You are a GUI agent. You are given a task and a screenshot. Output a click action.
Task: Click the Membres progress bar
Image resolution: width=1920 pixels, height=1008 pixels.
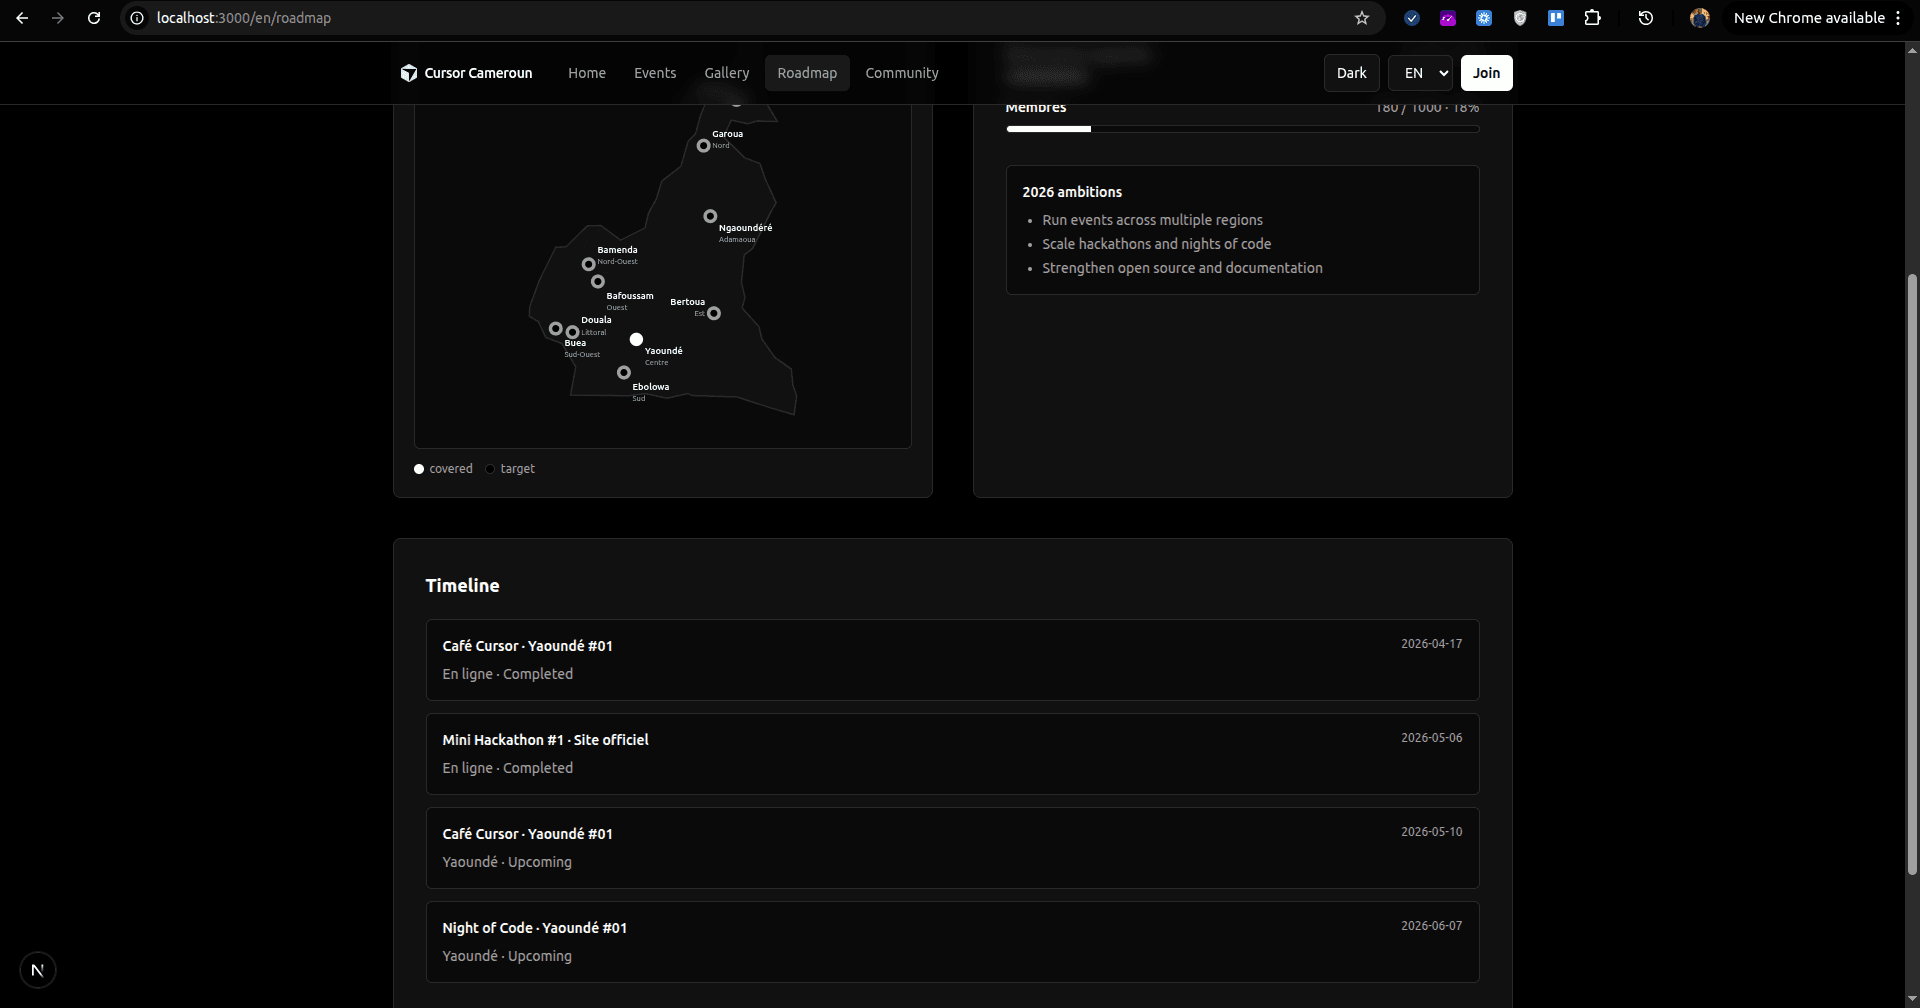point(1242,129)
